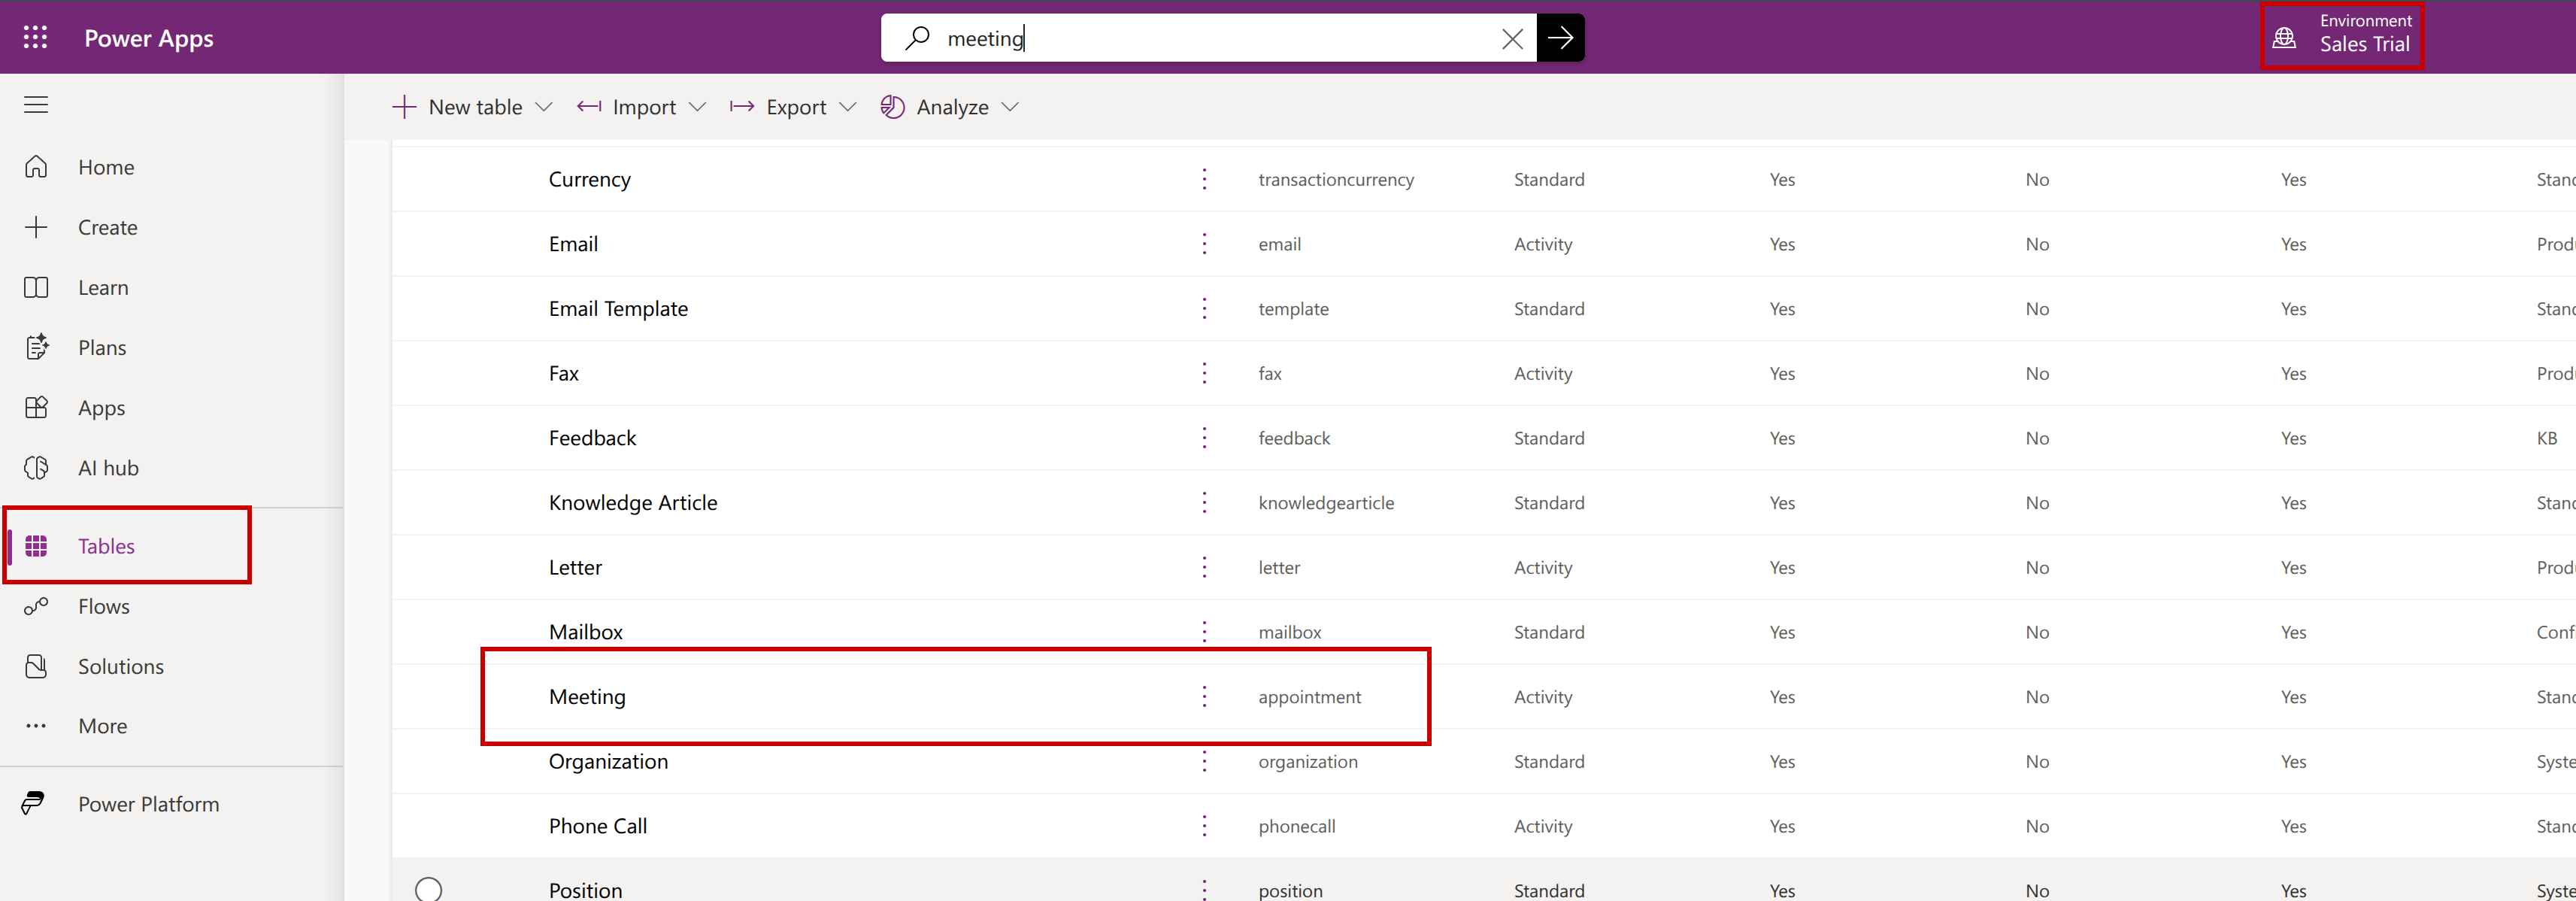2576x901 pixels.
Task: Click the Home house icon
Action: click(36, 167)
